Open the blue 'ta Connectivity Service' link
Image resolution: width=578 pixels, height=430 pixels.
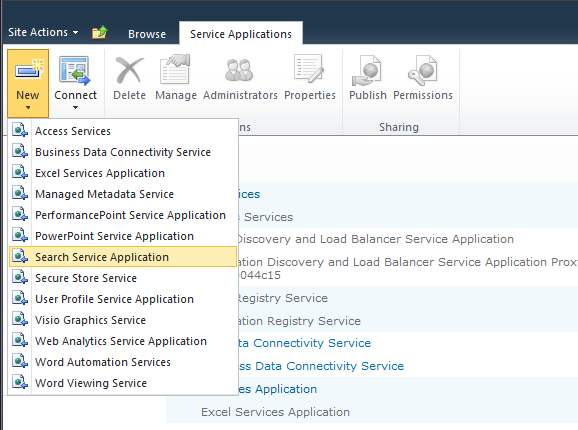point(304,343)
